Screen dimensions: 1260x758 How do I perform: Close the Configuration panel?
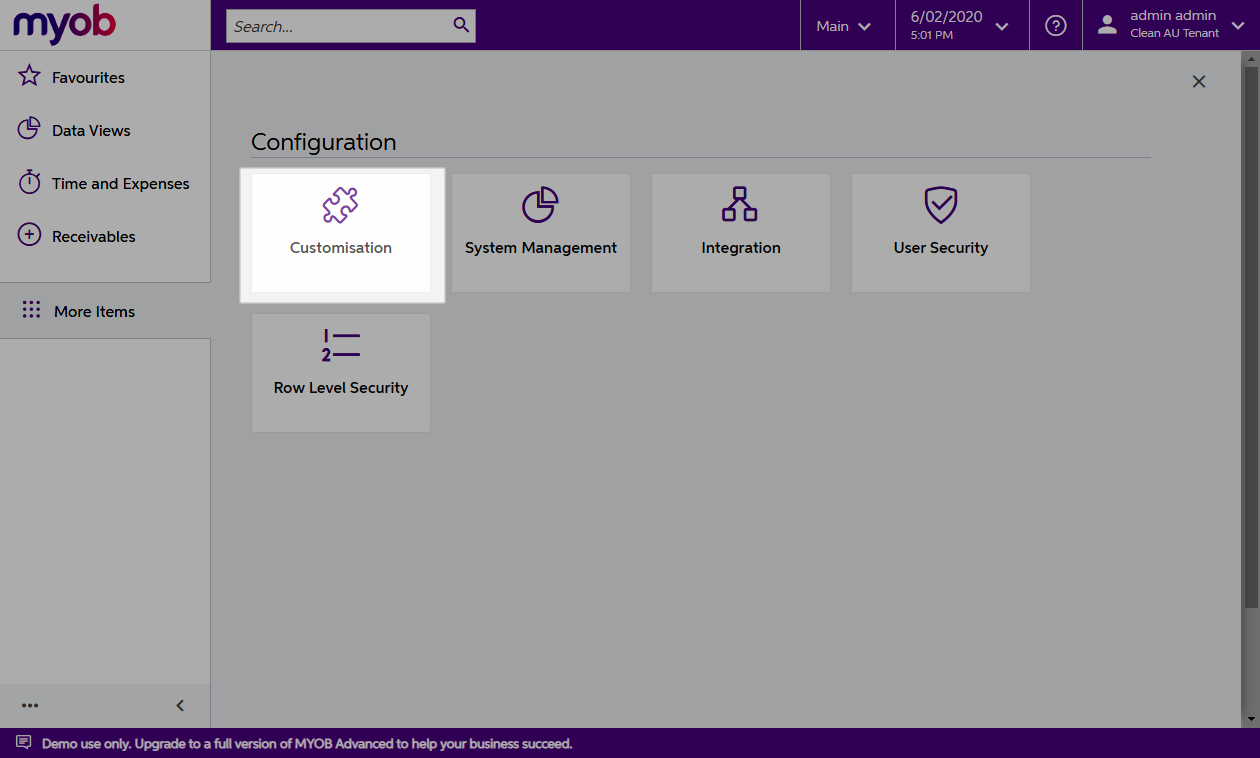[x=1199, y=82]
